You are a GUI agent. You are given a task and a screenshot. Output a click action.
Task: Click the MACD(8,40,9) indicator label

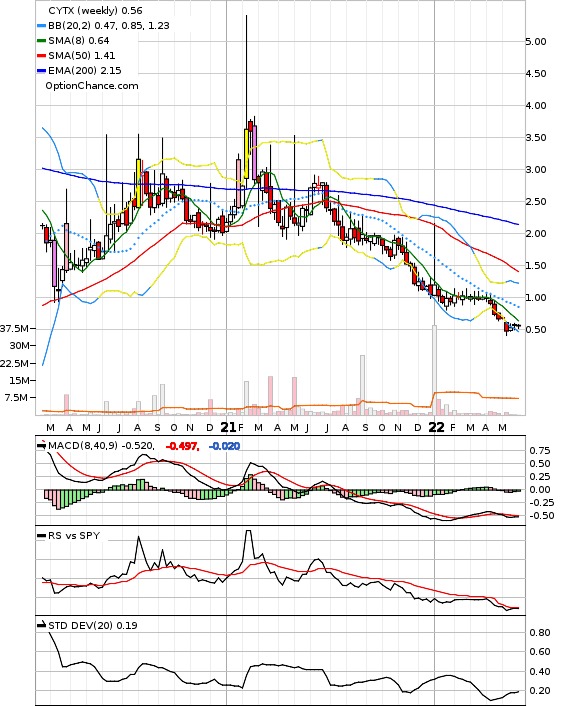82,446
